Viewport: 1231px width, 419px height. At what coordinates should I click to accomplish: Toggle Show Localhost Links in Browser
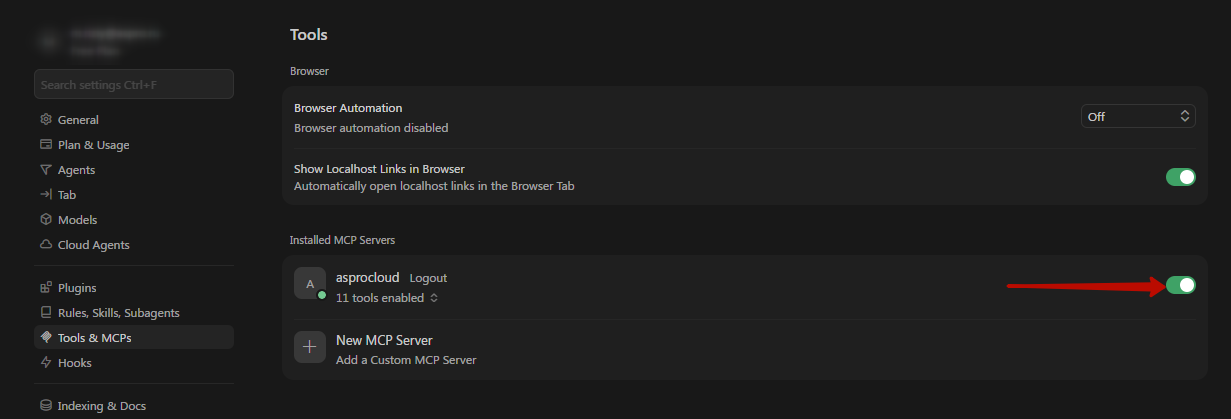pos(1180,177)
